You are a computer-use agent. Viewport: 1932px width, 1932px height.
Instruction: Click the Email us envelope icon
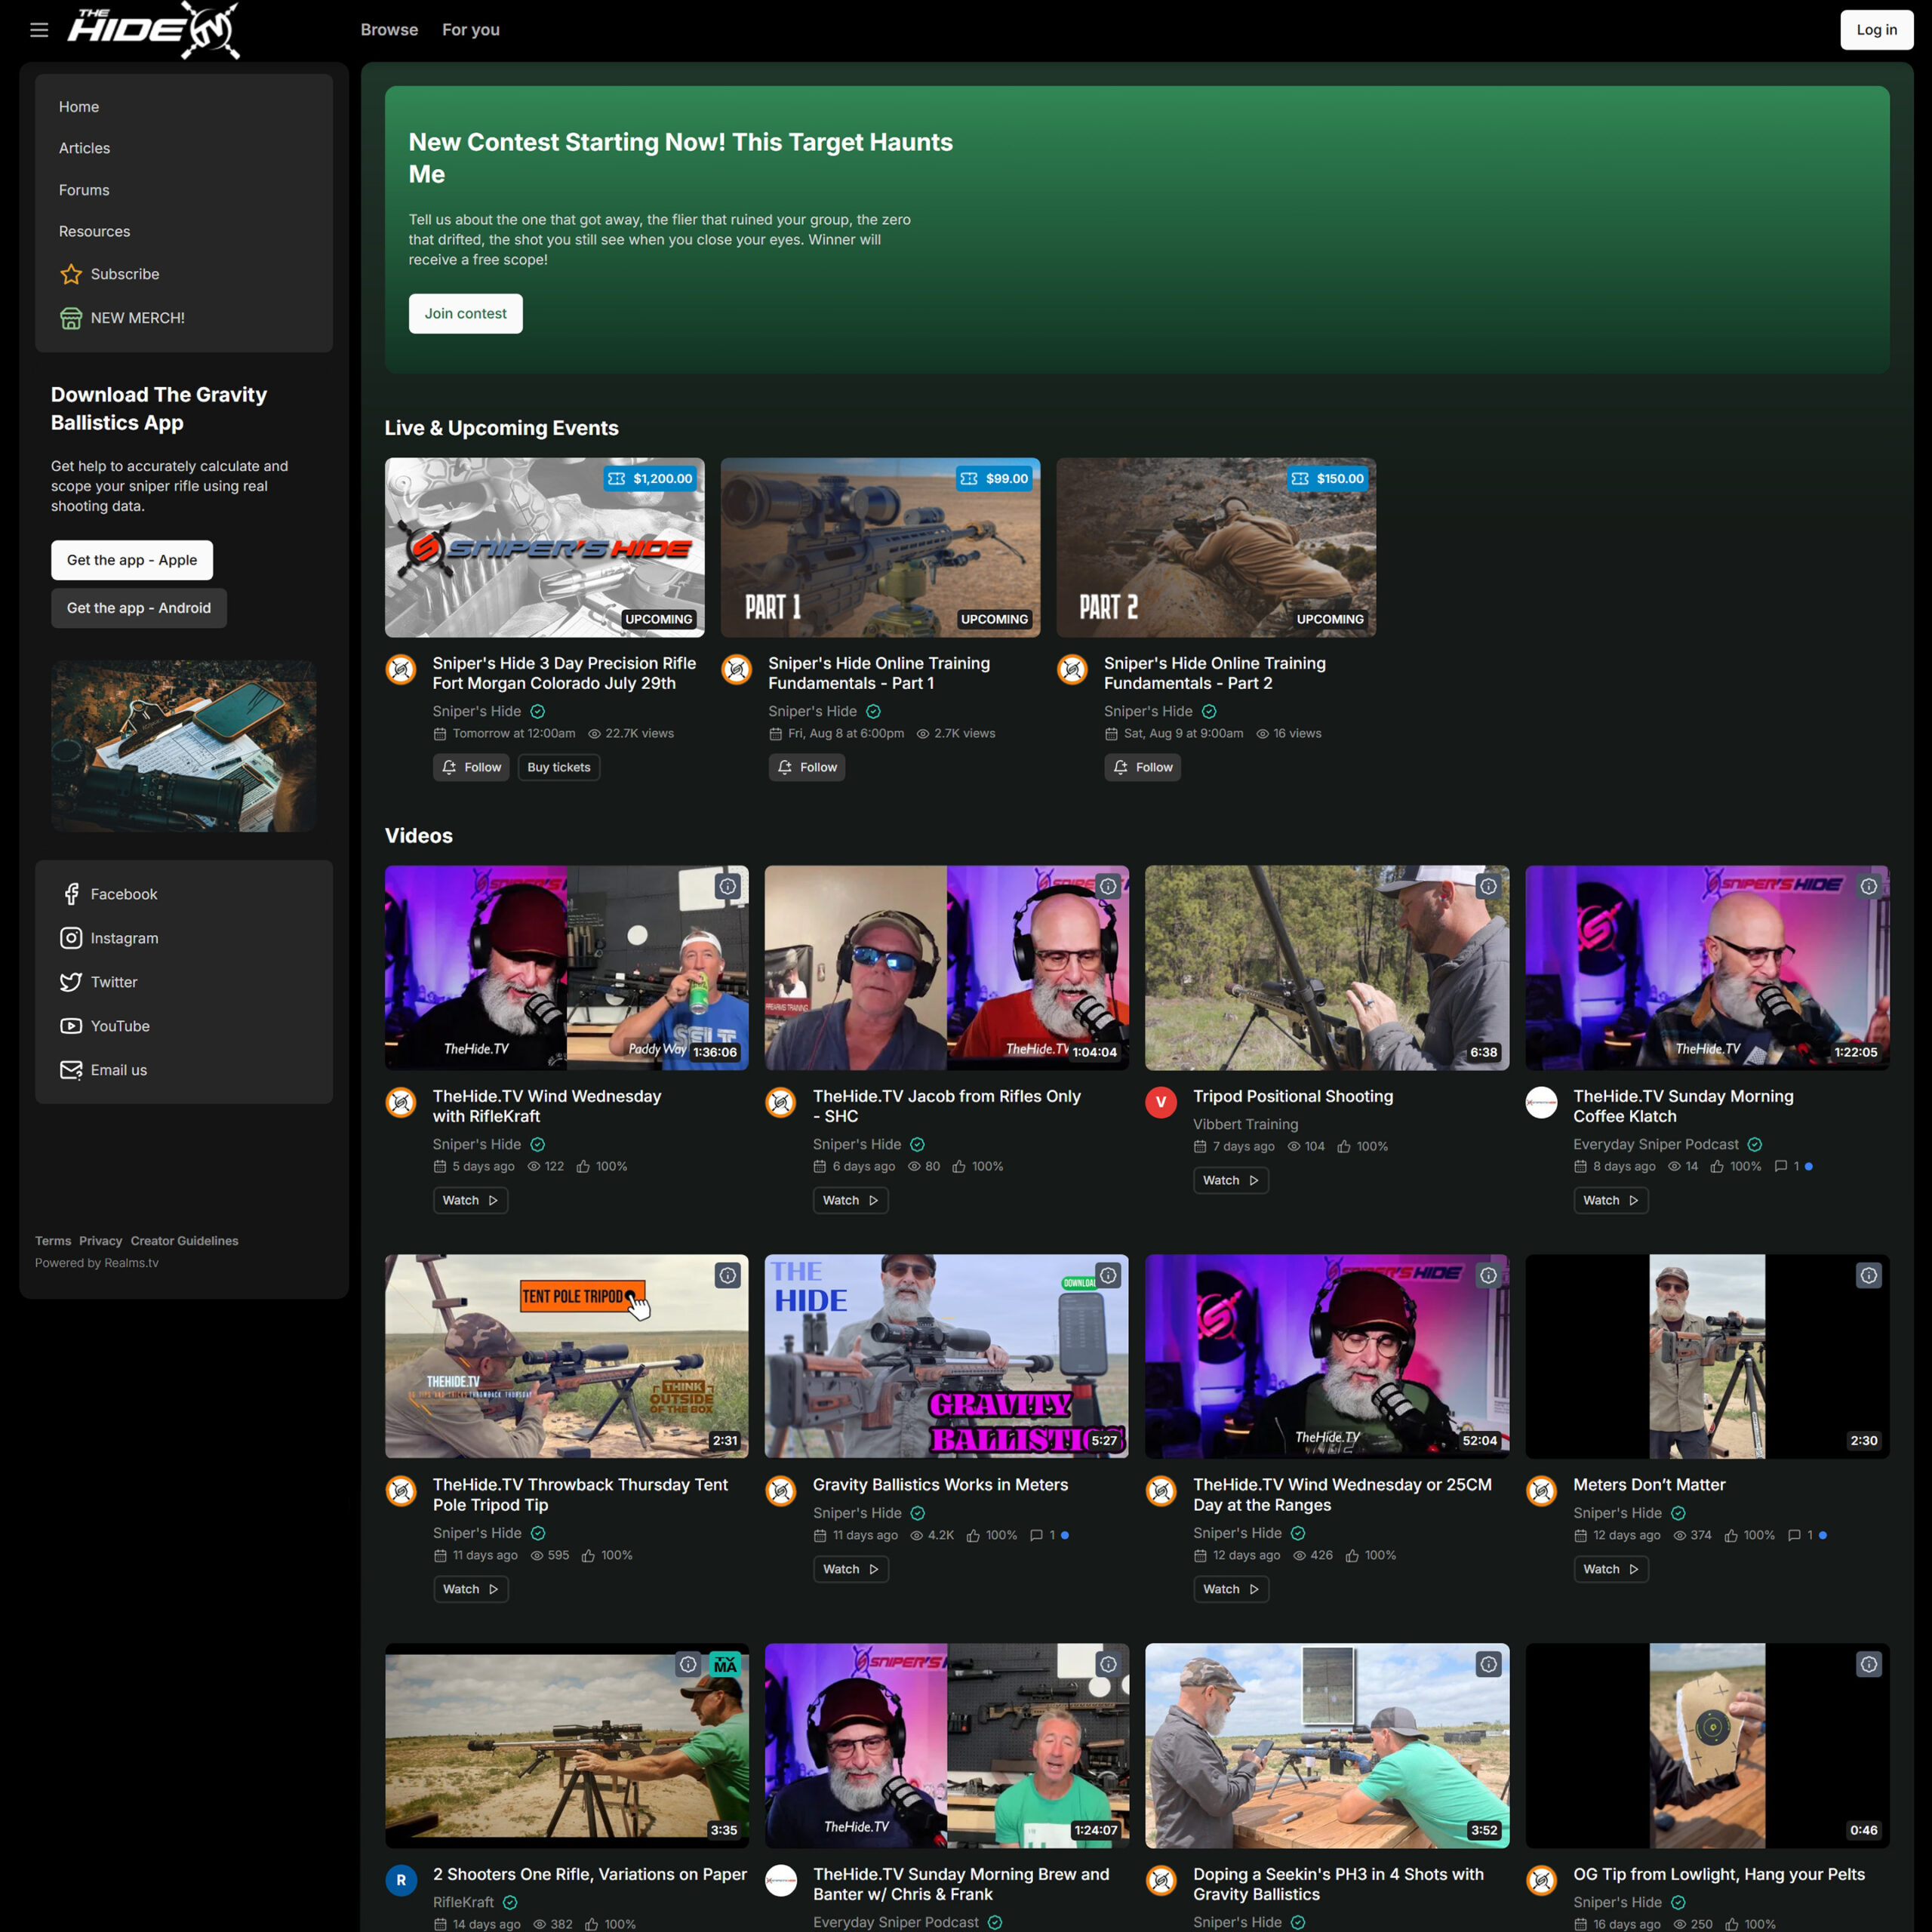[x=71, y=1070]
